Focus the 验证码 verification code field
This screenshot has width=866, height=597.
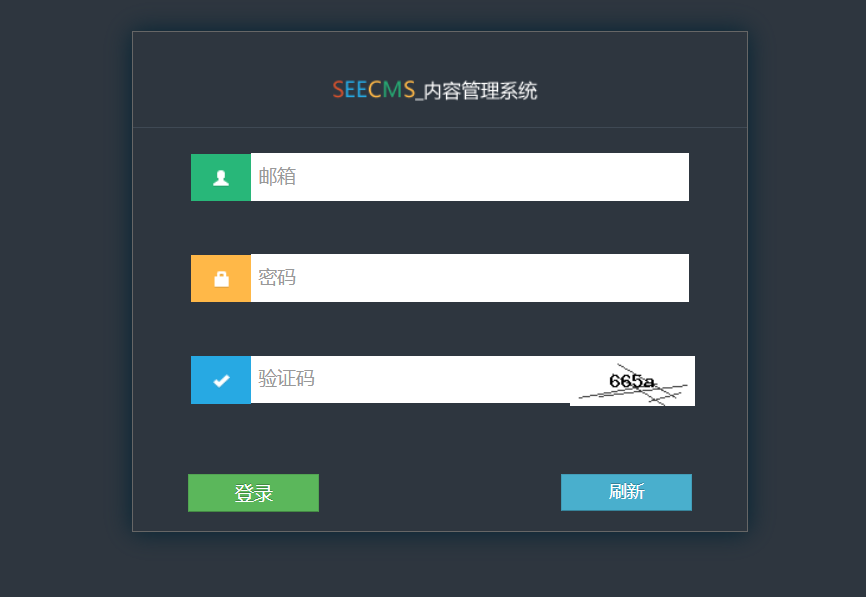(410, 380)
